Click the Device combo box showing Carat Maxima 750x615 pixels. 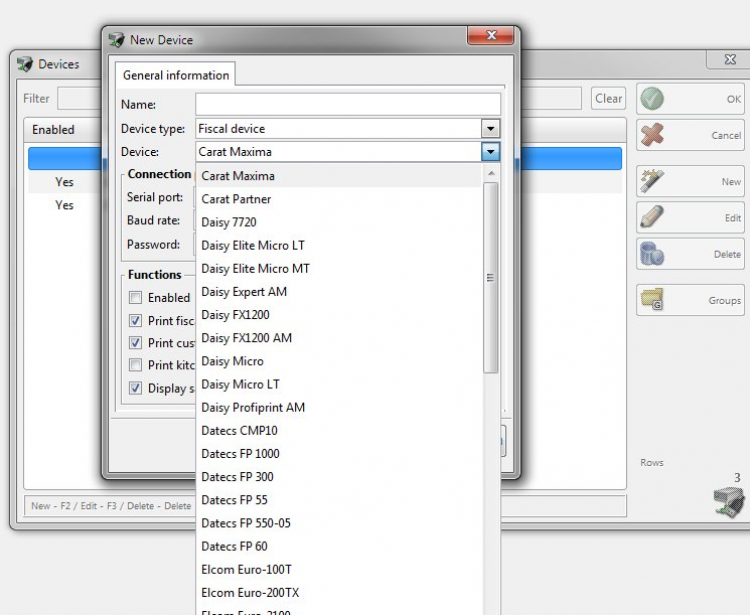tap(348, 152)
